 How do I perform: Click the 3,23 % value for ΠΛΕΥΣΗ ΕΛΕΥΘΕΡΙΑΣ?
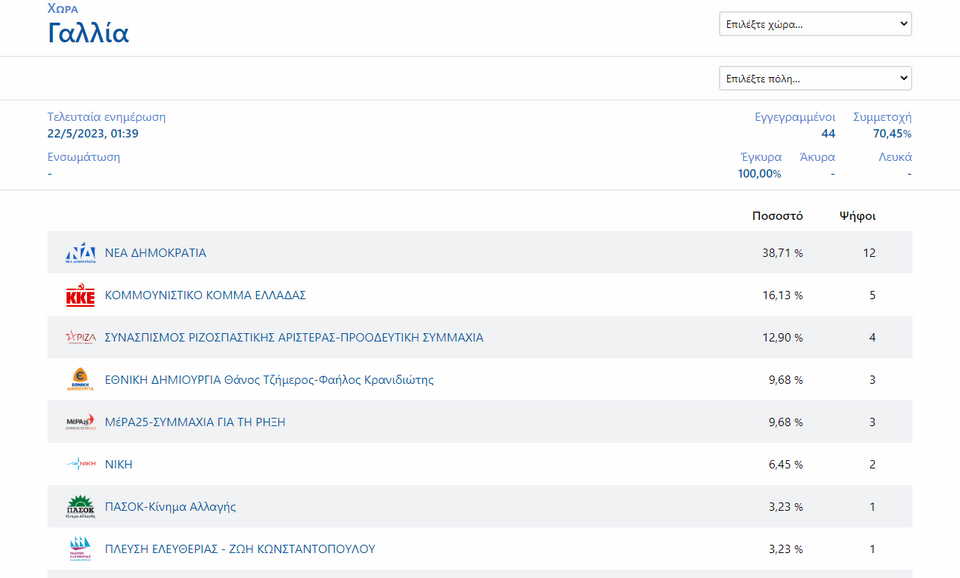coord(786,549)
